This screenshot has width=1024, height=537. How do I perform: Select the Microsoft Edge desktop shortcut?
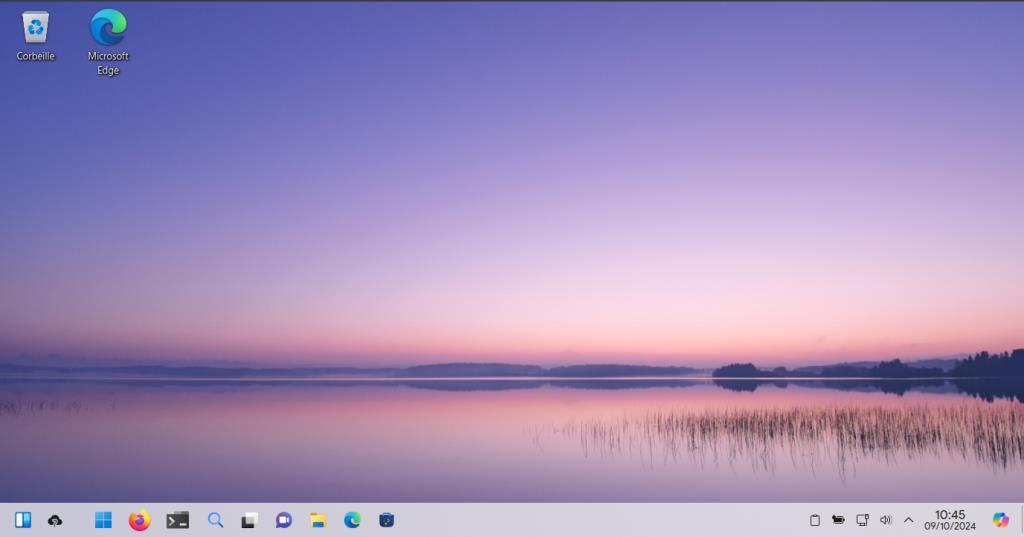click(x=108, y=42)
